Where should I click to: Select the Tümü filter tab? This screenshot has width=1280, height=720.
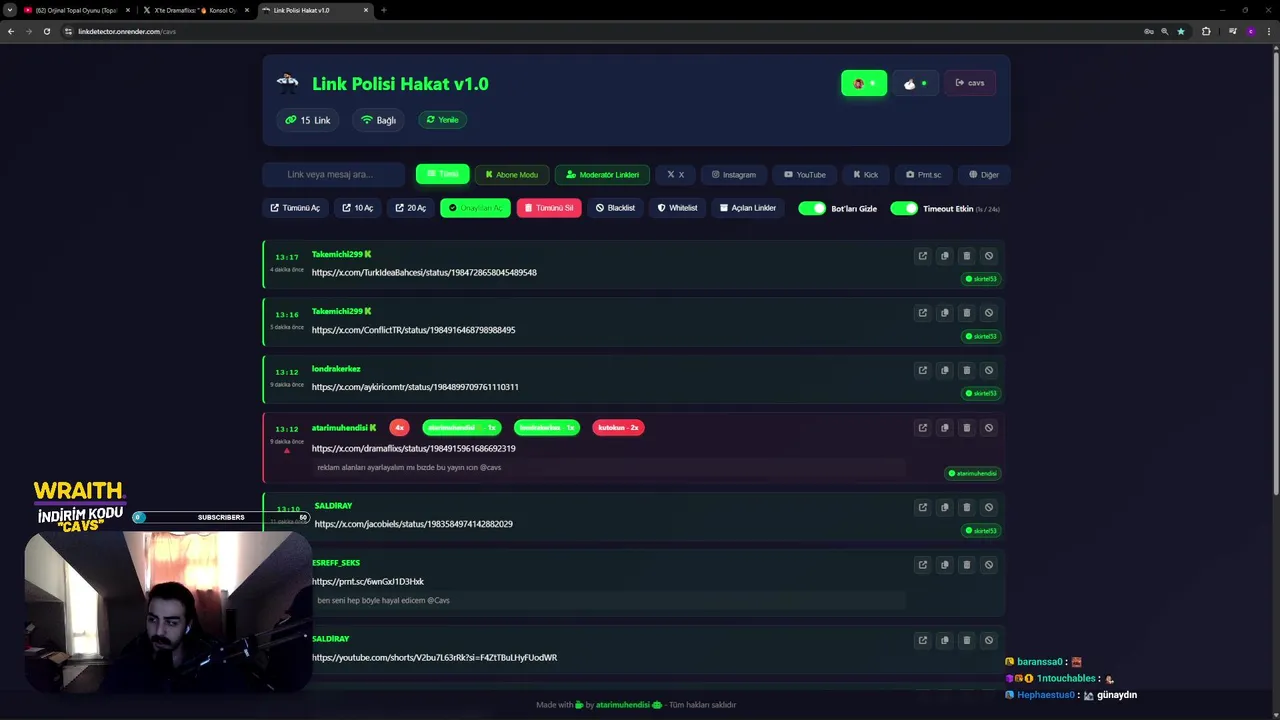(x=442, y=174)
